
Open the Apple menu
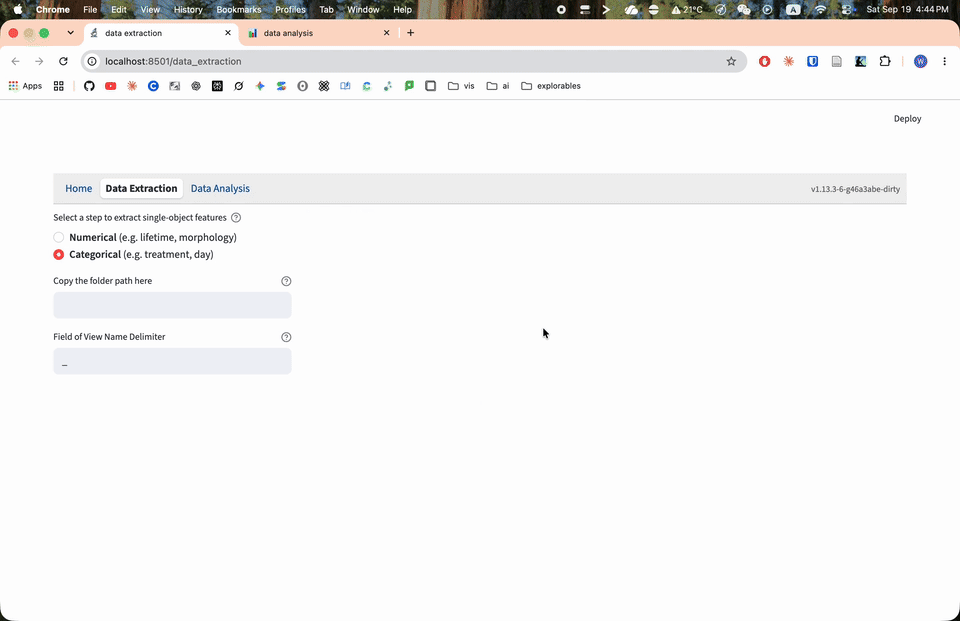click(18, 9)
